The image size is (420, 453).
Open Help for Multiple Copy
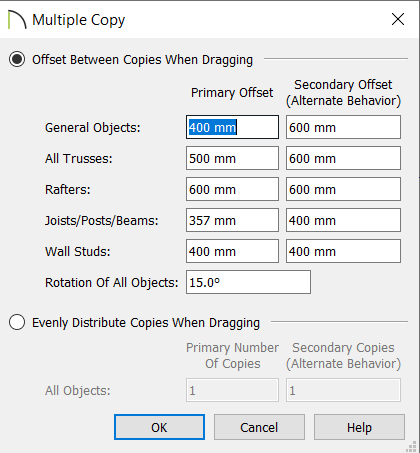point(359,427)
